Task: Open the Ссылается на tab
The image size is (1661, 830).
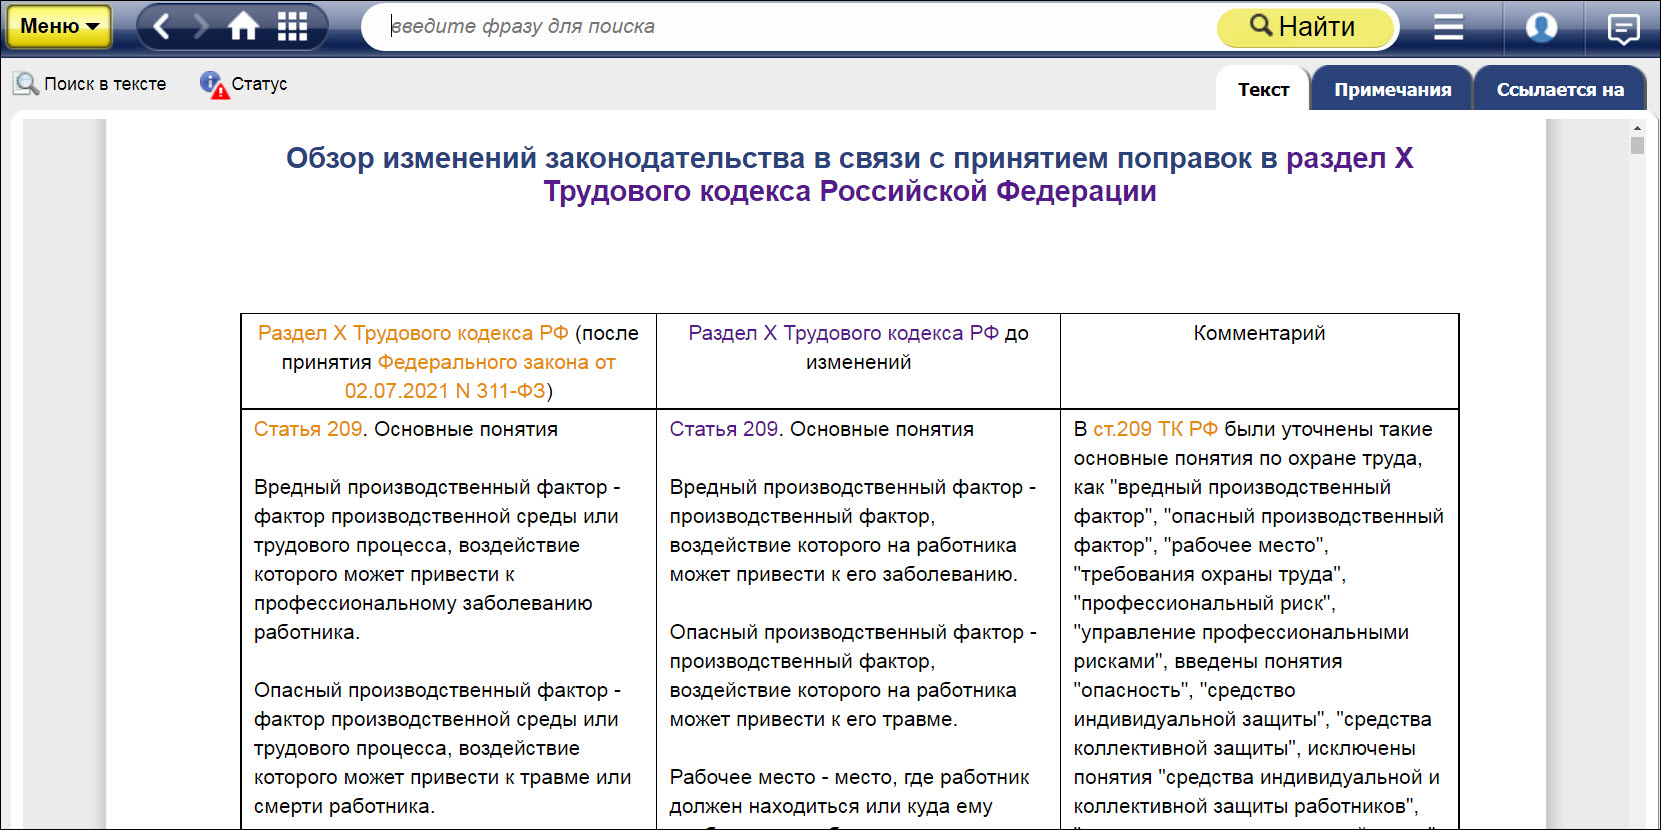Action: tap(1559, 90)
